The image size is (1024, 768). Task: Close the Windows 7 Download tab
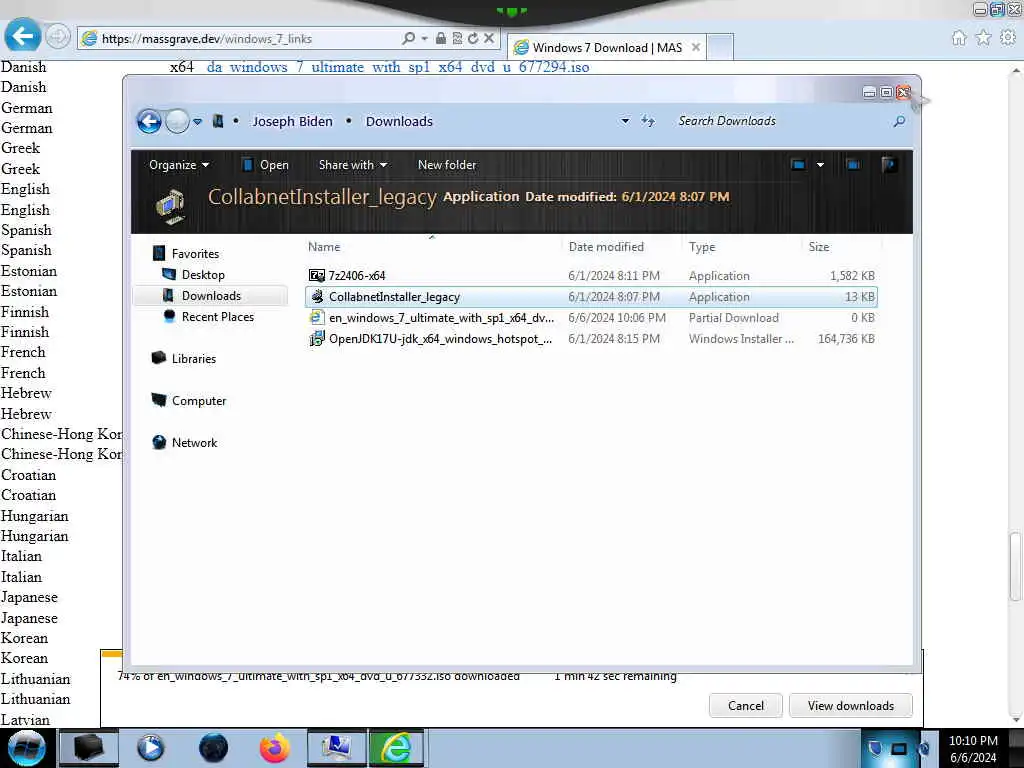coord(696,47)
